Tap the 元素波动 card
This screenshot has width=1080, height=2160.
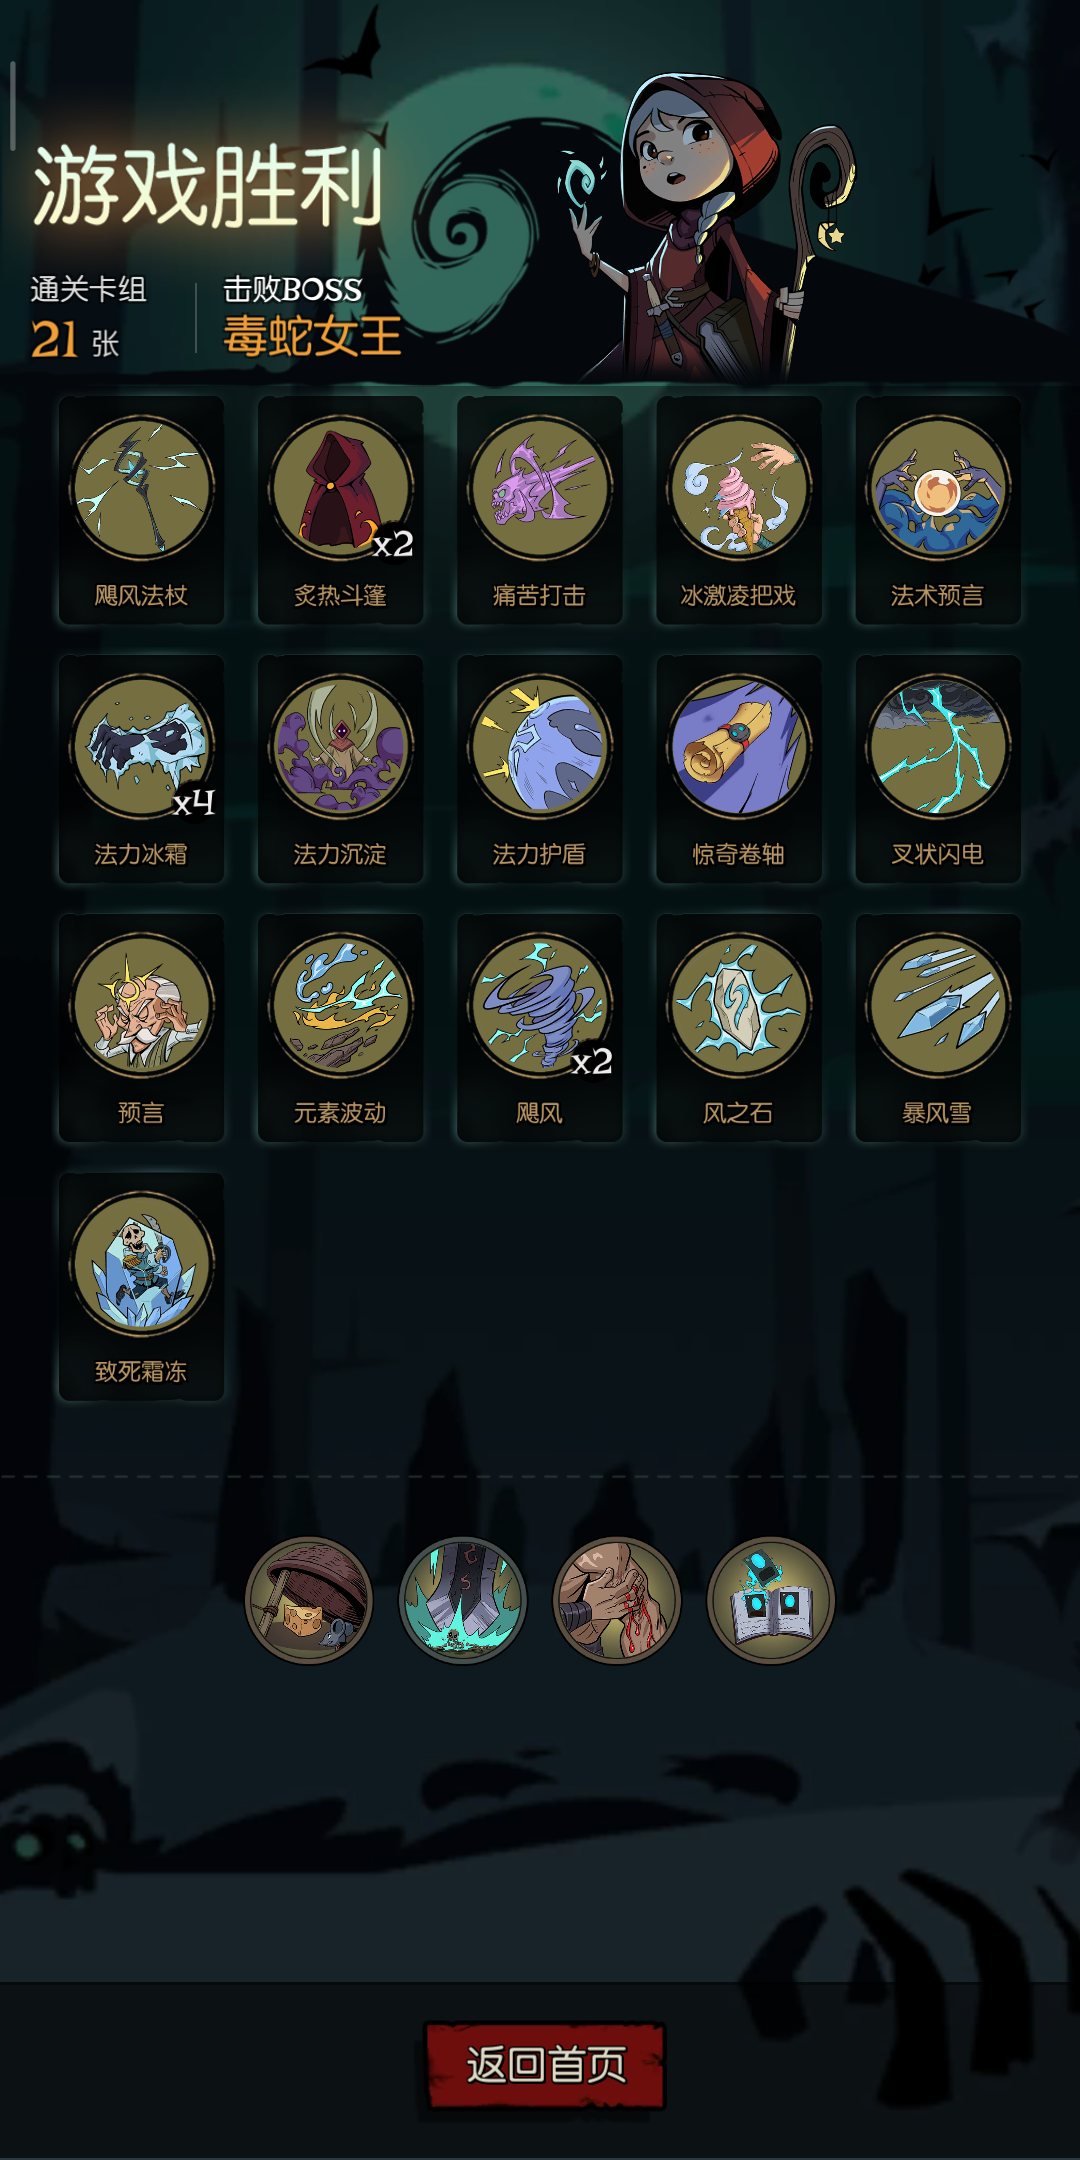coord(340,1028)
